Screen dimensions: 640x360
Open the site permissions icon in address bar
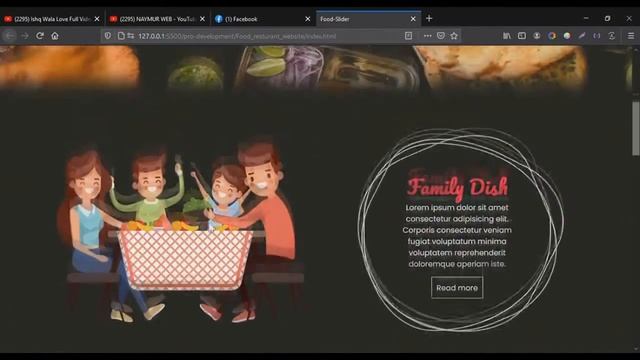131,36
